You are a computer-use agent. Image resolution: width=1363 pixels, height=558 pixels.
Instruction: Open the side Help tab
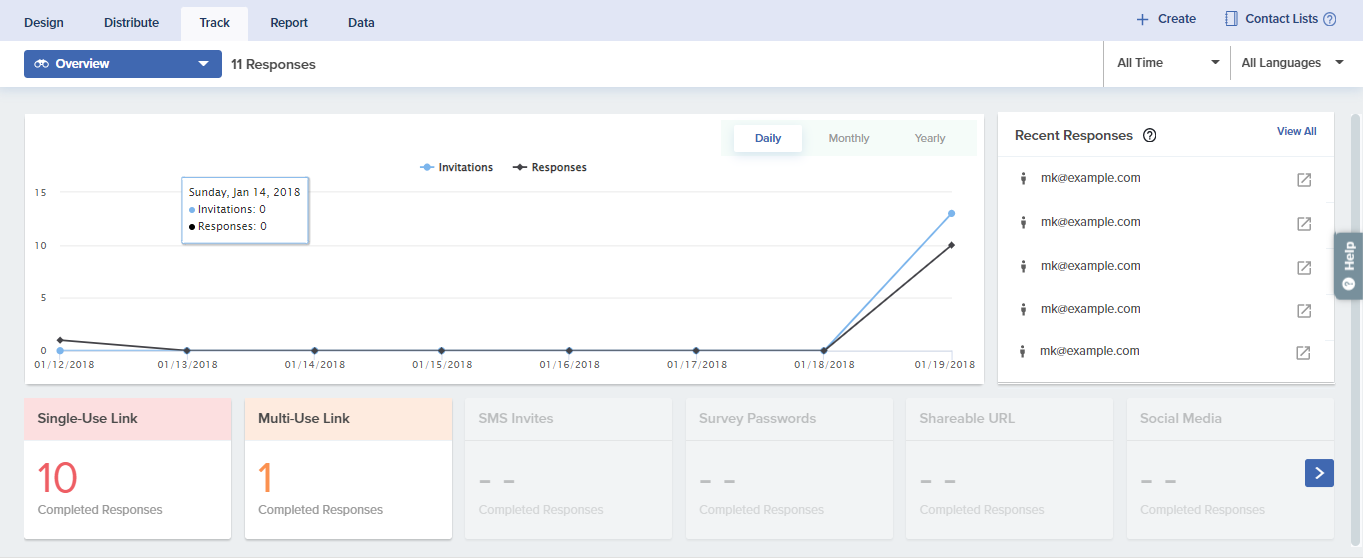tap(1349, 264)
